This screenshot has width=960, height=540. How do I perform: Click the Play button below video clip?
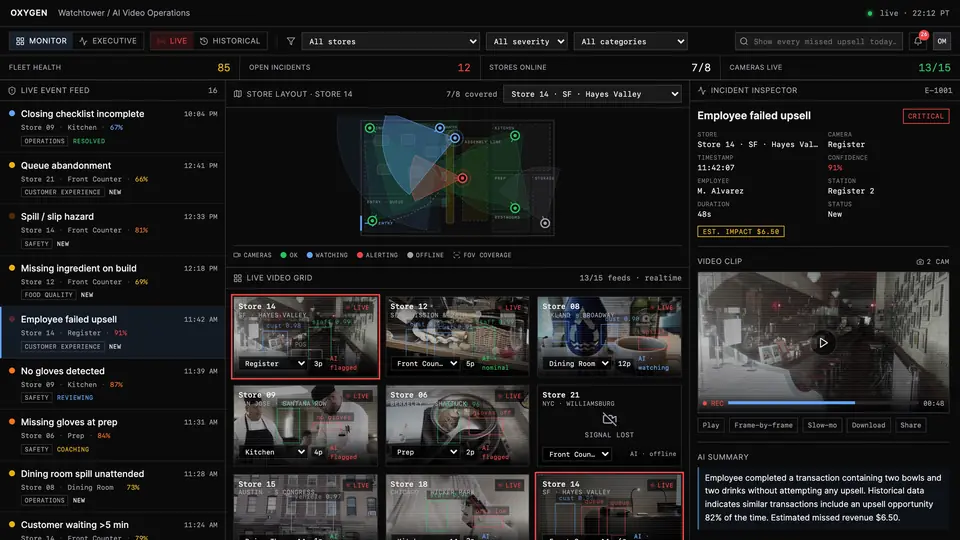tap(711, 426)
